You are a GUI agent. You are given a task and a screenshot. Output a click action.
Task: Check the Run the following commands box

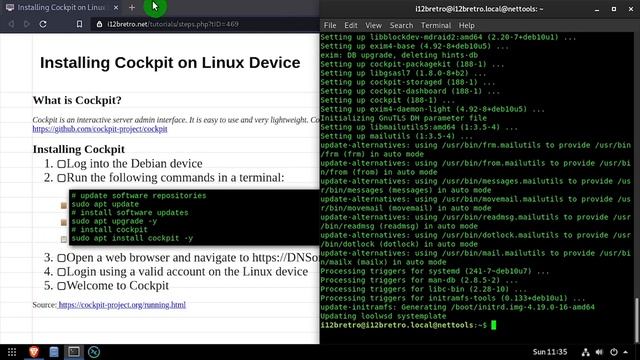[61, 178]
